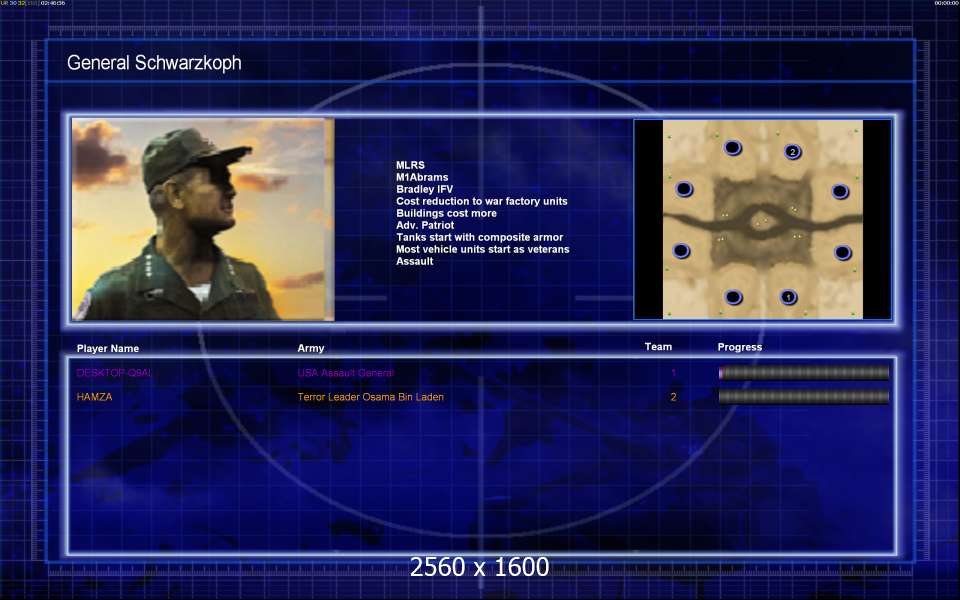Select the purple DESKTOP player name
This screenshot has width=960, height=600.
click(x=114, y=373)
